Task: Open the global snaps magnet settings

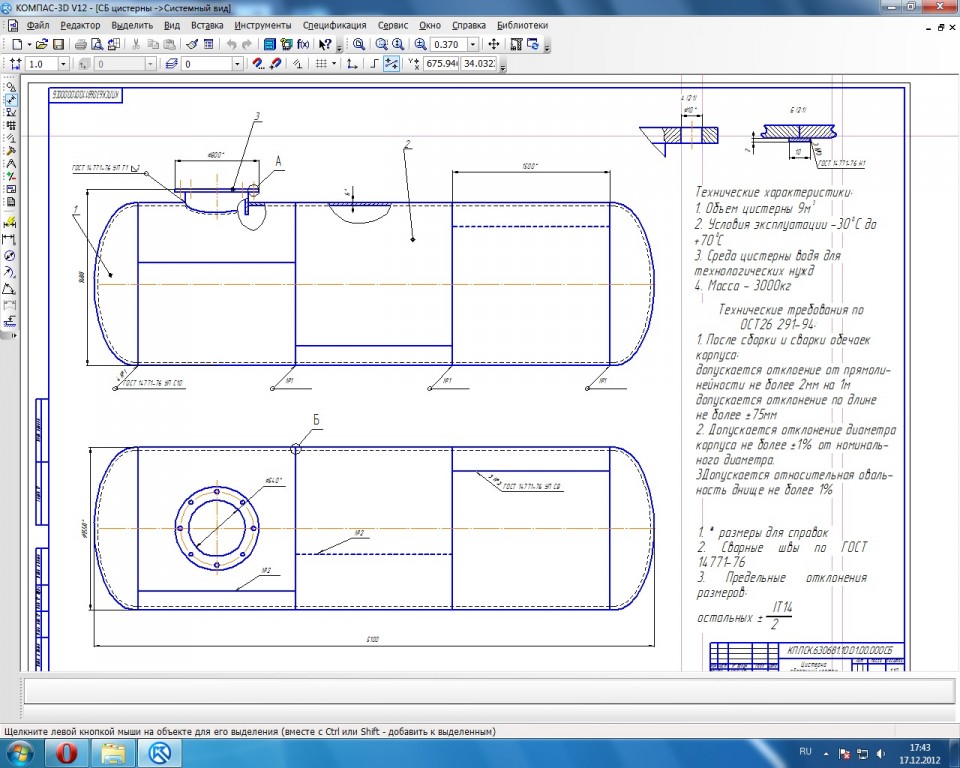Action: (x=258, y=64)
